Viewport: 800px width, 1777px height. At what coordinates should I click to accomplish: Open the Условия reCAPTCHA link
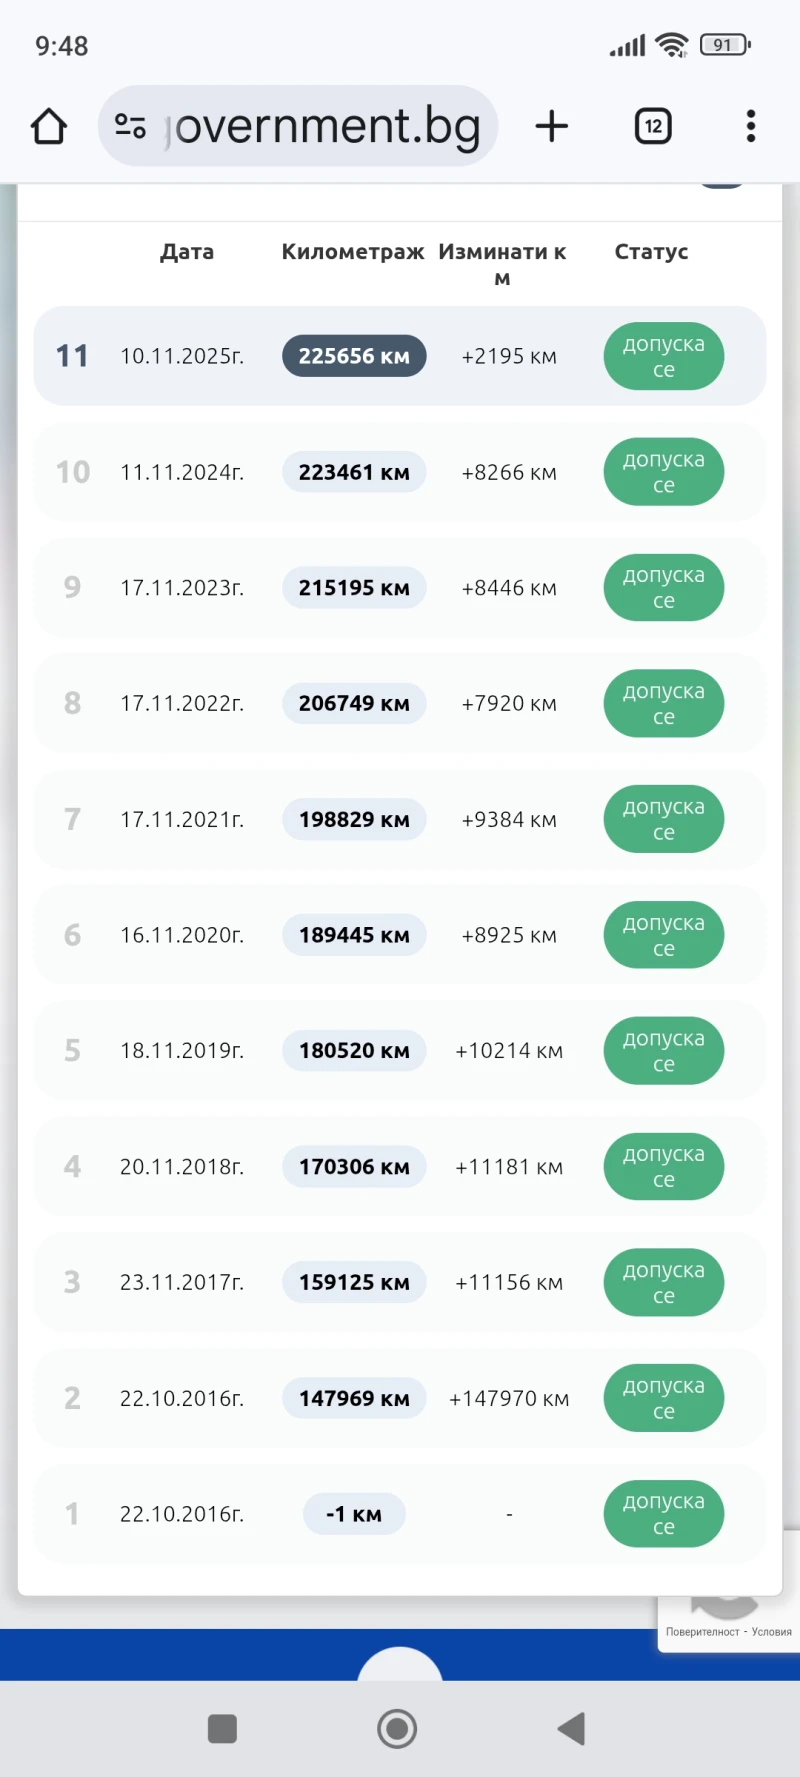tap(772, 1632)
